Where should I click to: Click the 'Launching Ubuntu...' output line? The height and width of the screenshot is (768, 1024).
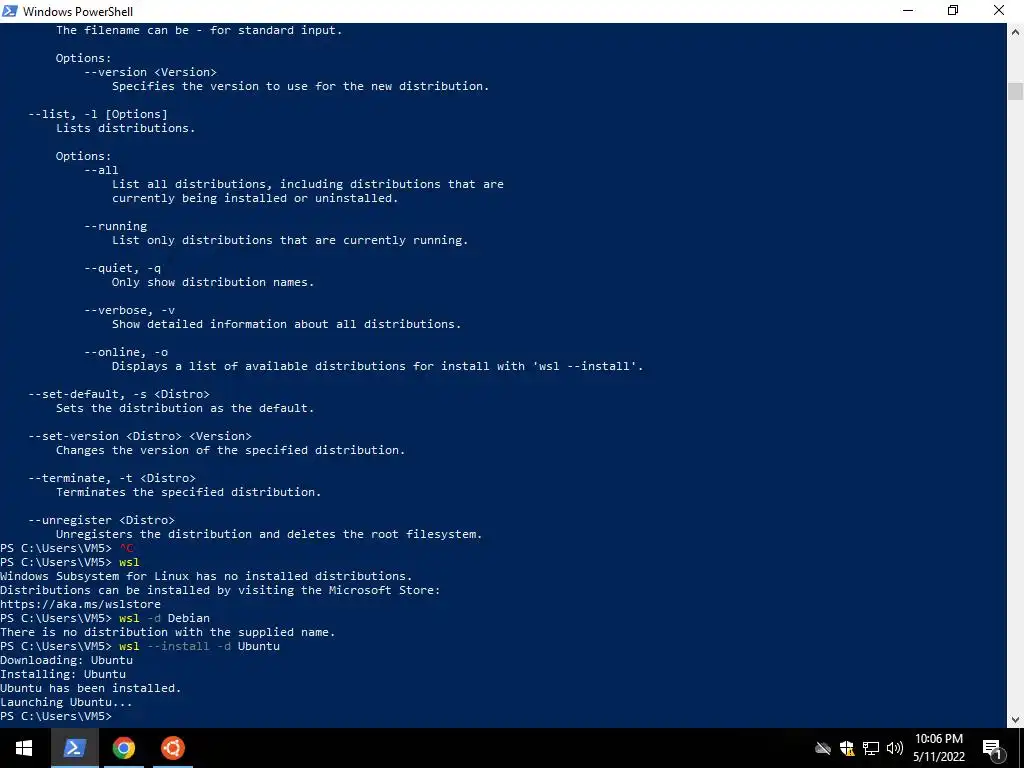pyautogui.click(x=66, y=702)
